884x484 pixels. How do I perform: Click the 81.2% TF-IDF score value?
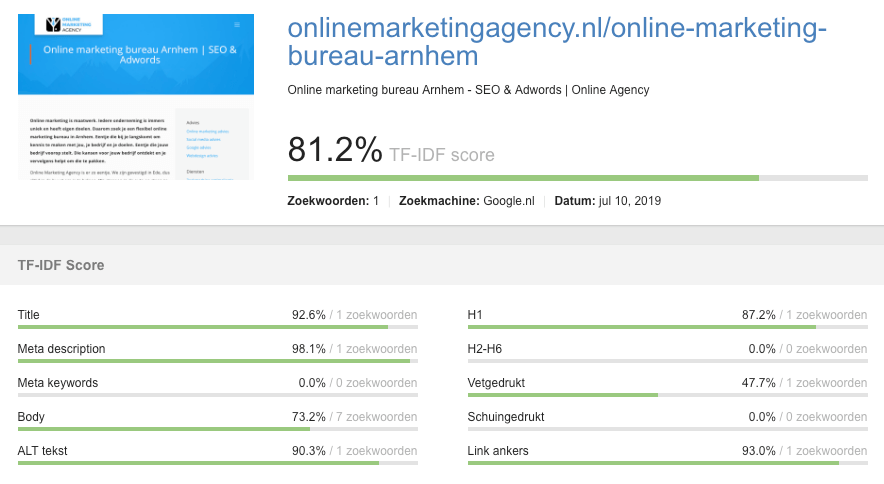click(335, 150)
